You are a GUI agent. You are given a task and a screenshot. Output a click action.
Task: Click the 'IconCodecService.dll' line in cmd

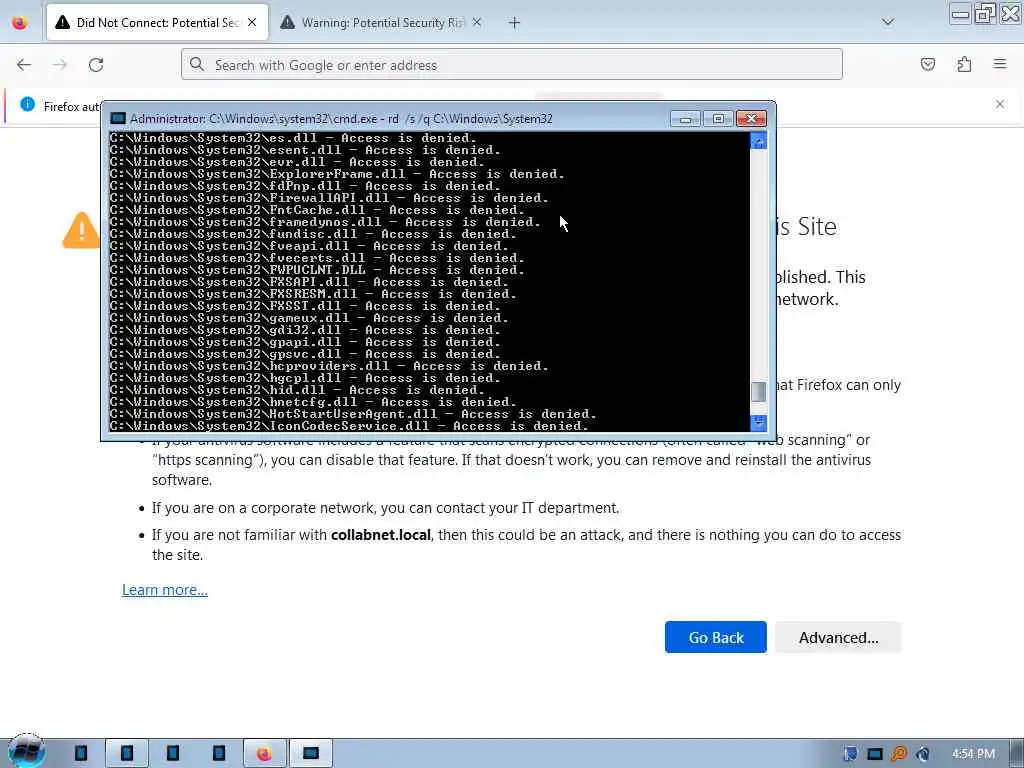point(349,426)
